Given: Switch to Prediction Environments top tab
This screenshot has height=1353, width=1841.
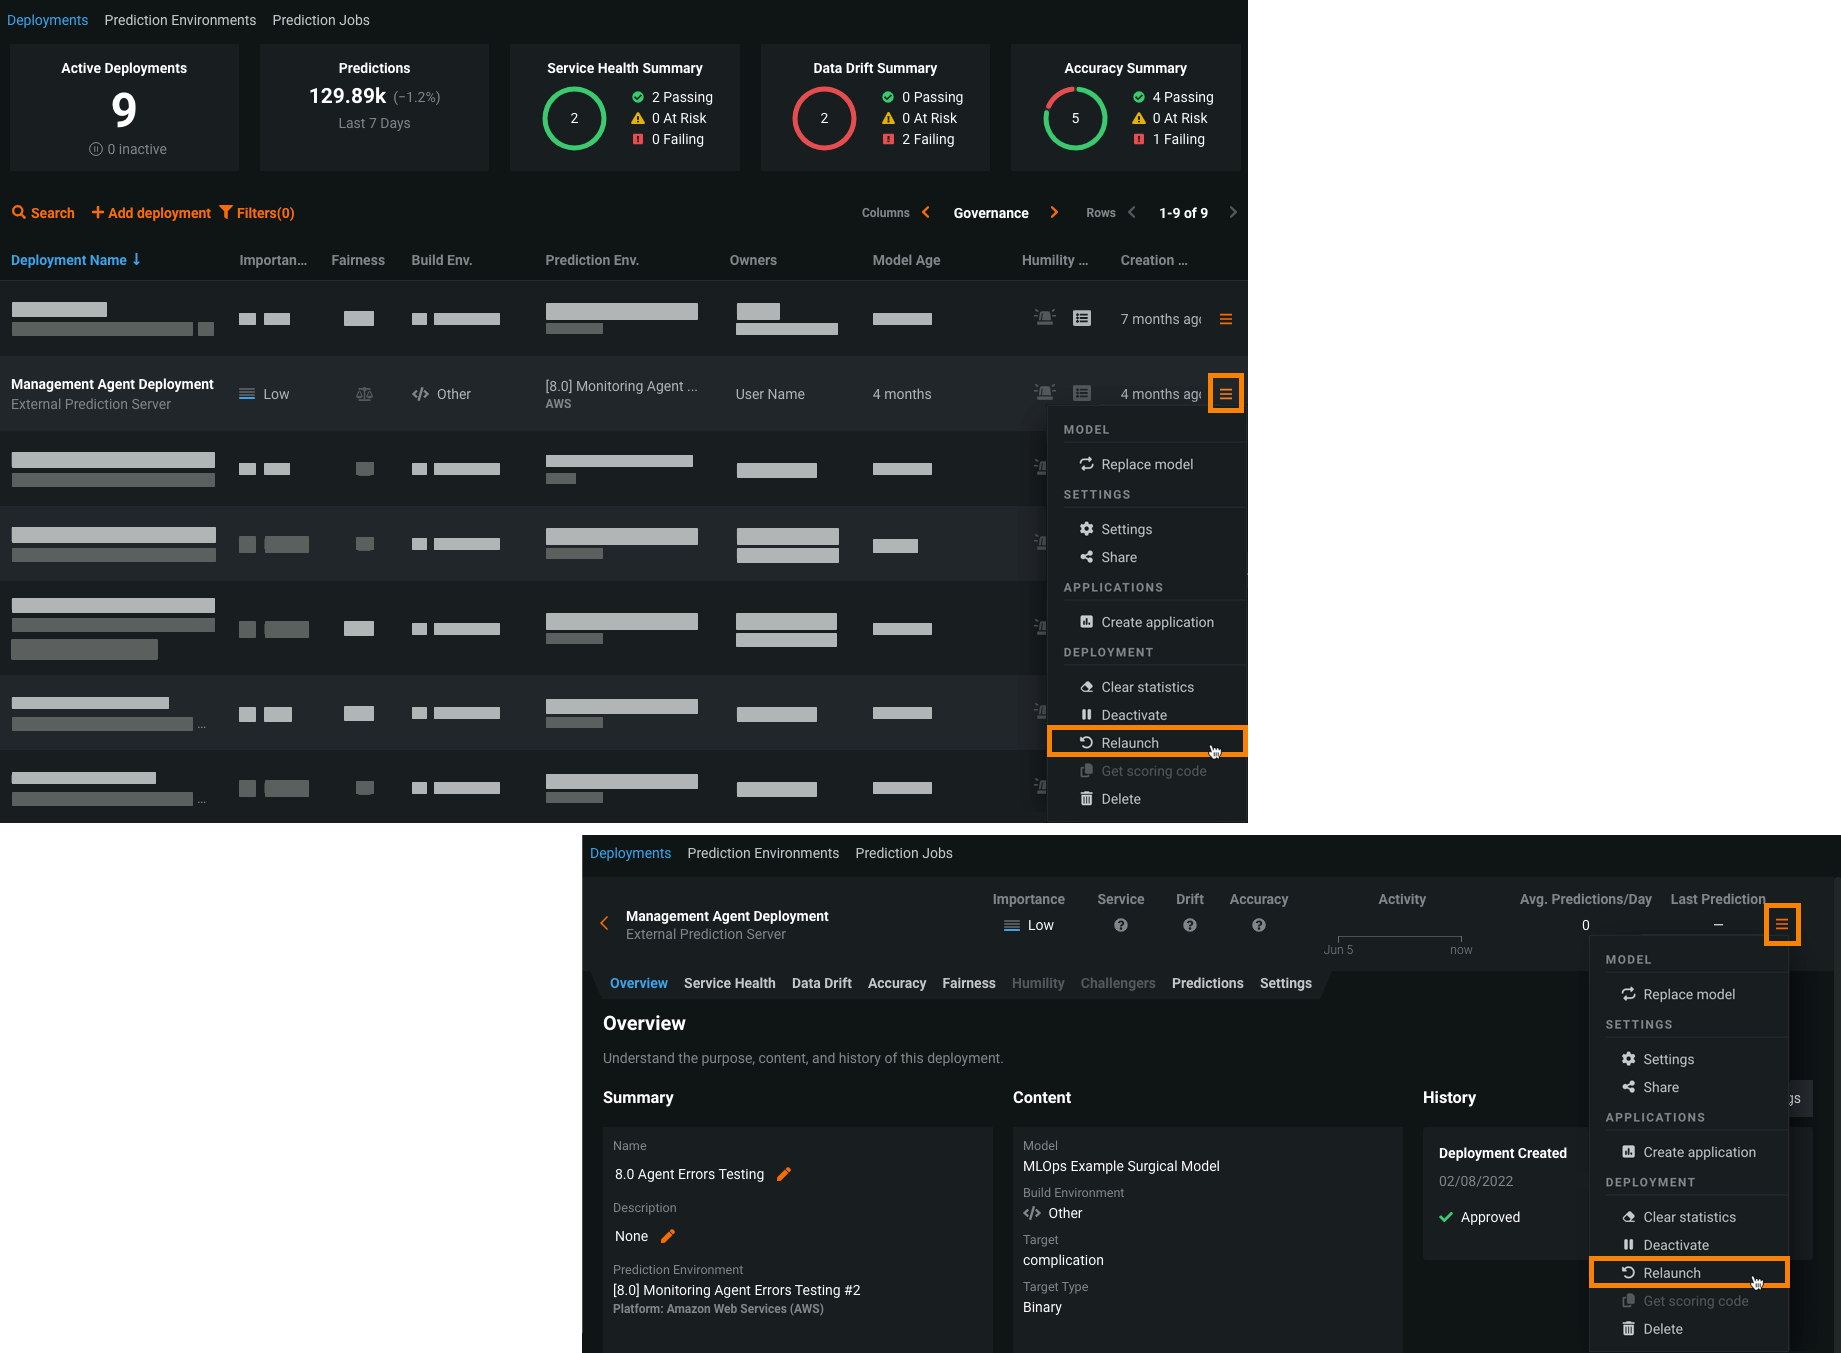Looking at the screenshot, I should click(180, 20).
